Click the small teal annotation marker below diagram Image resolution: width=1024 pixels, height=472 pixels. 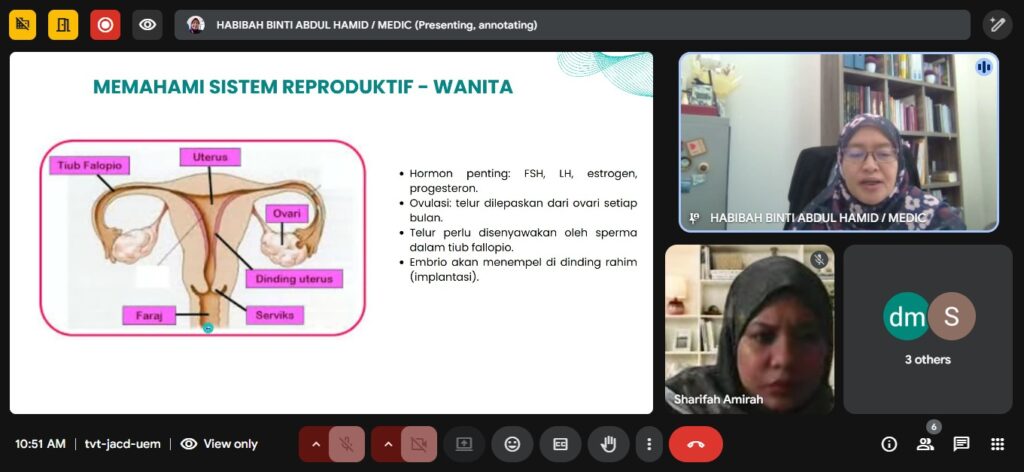click(x=208, y=328)
